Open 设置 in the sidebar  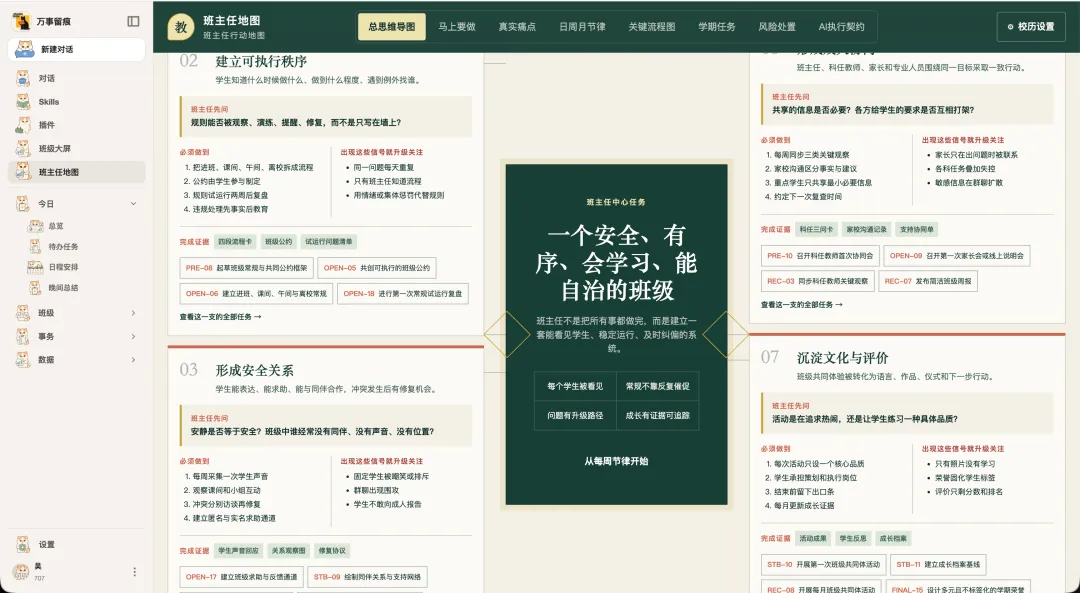point(76,544)
